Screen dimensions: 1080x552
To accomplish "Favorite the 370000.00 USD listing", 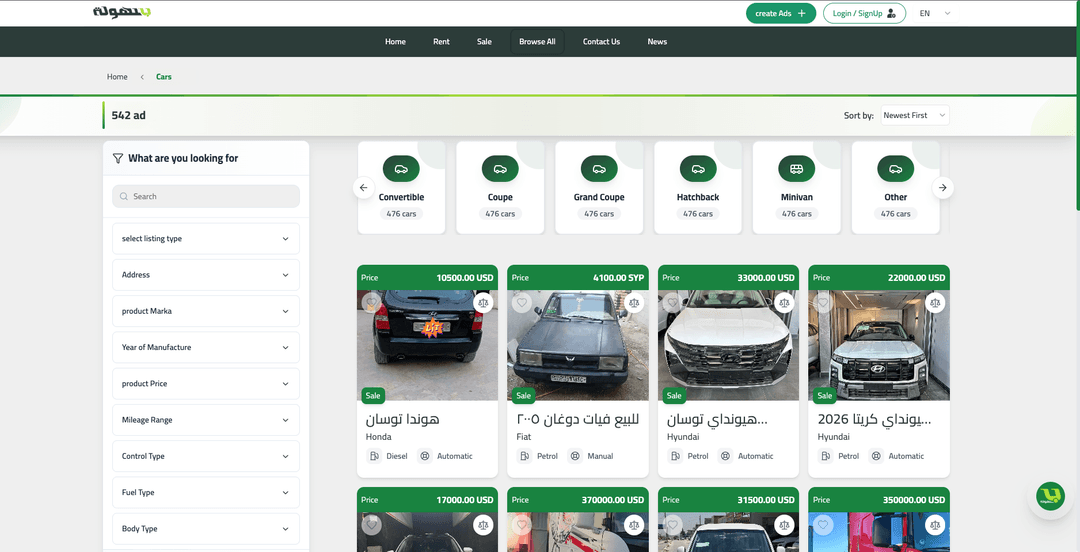I will coord(521,524).
